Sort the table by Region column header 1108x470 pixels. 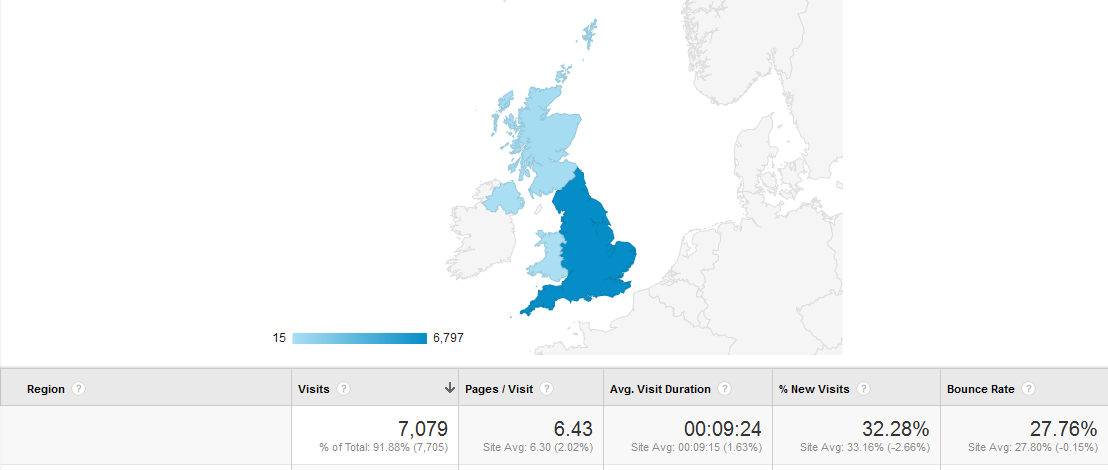click(x=46, y=389)
